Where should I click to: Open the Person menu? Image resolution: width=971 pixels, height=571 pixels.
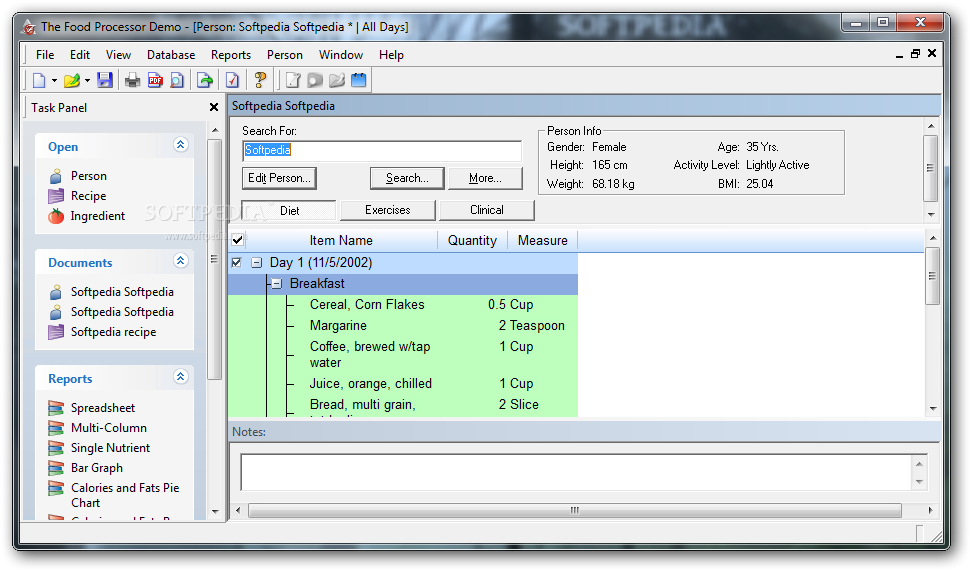click(285, 55)
